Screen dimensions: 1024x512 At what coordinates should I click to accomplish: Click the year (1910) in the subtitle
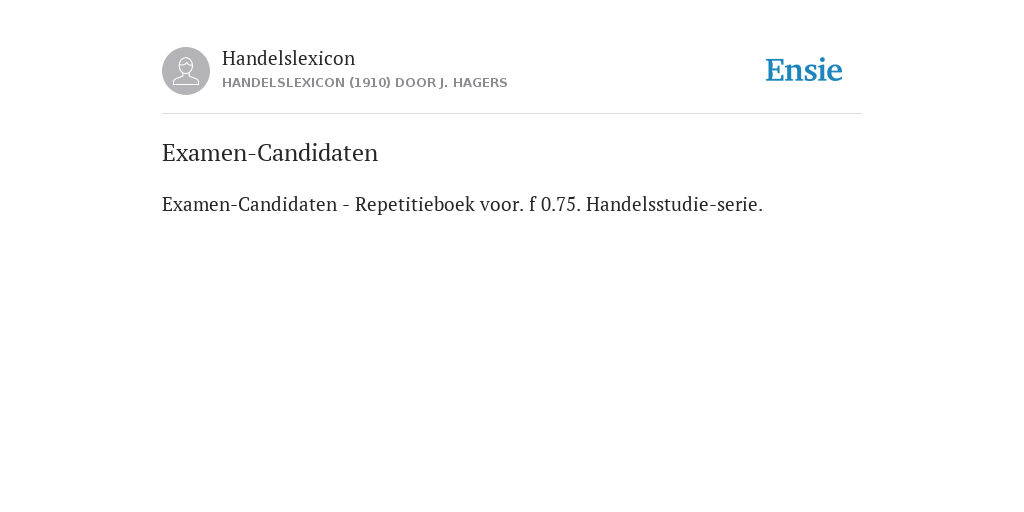pos(370,83)
